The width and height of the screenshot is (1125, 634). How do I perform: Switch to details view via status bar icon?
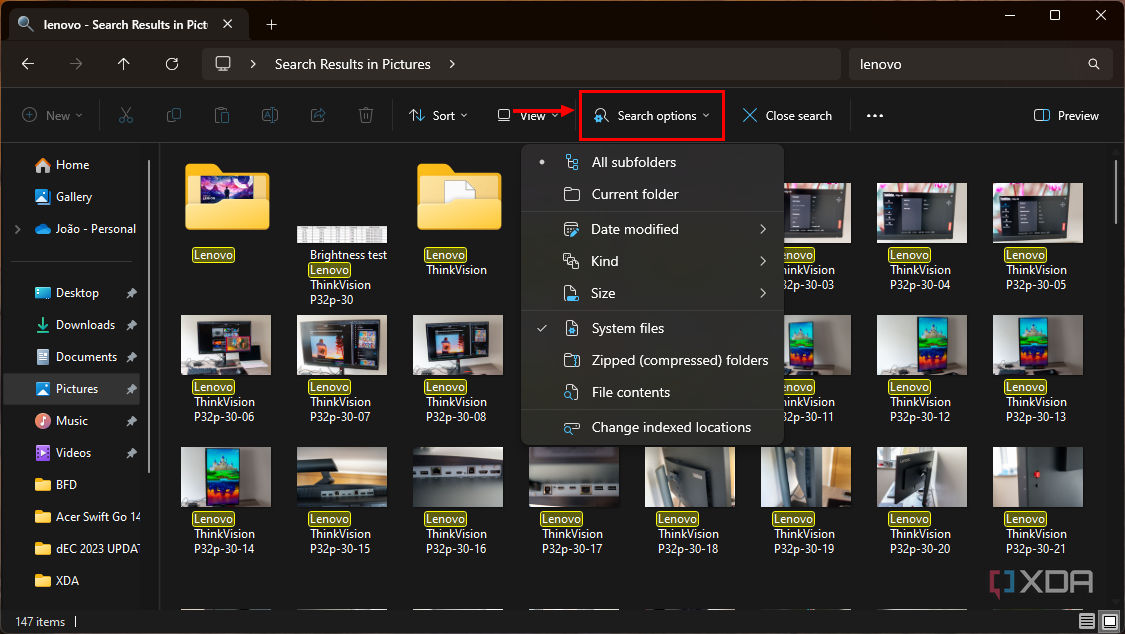pyautogui.click(x=1086, y=621)
